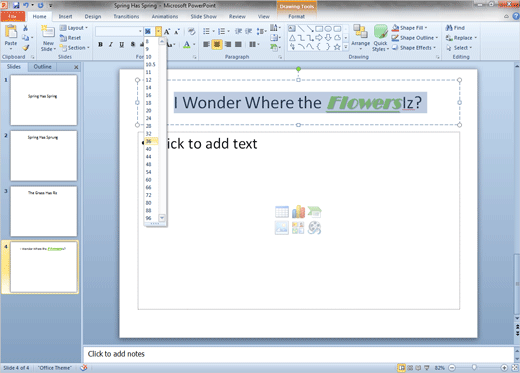
Task: Click Reset in the Slides group
Action: tap(71, 38)
